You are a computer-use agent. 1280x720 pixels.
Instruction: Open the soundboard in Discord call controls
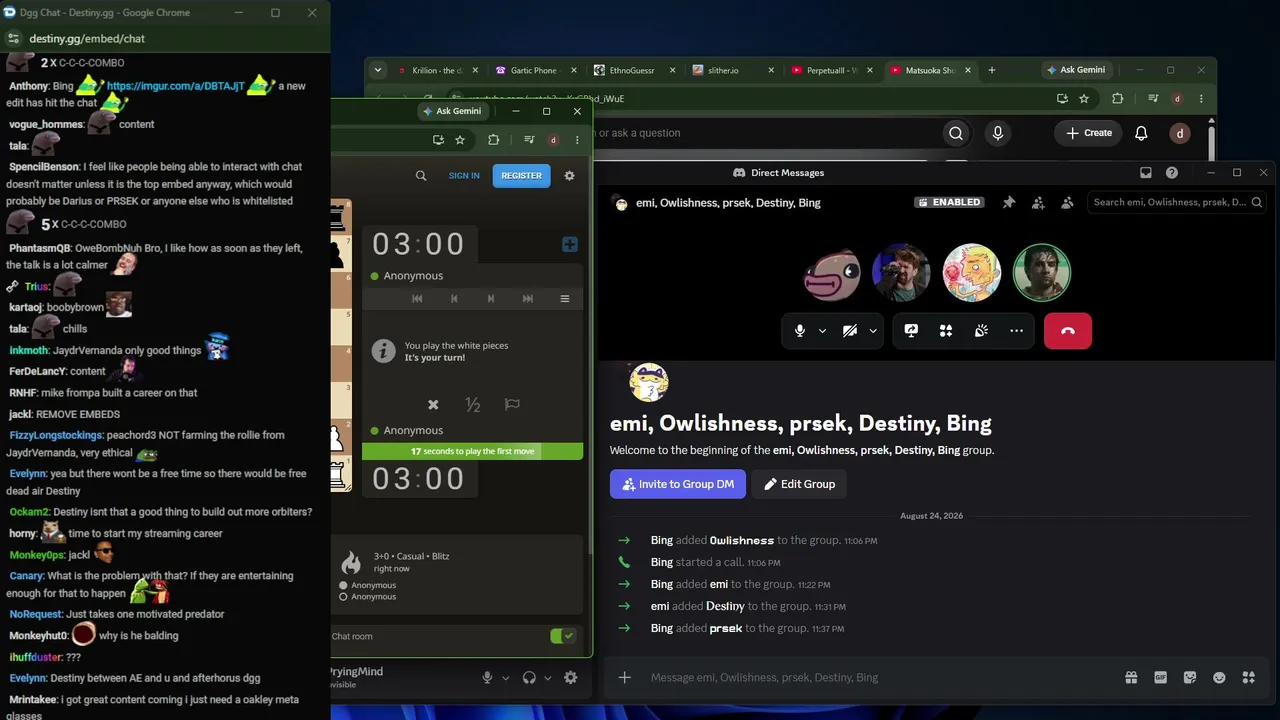pyautogui.click(x=981, y=331)
